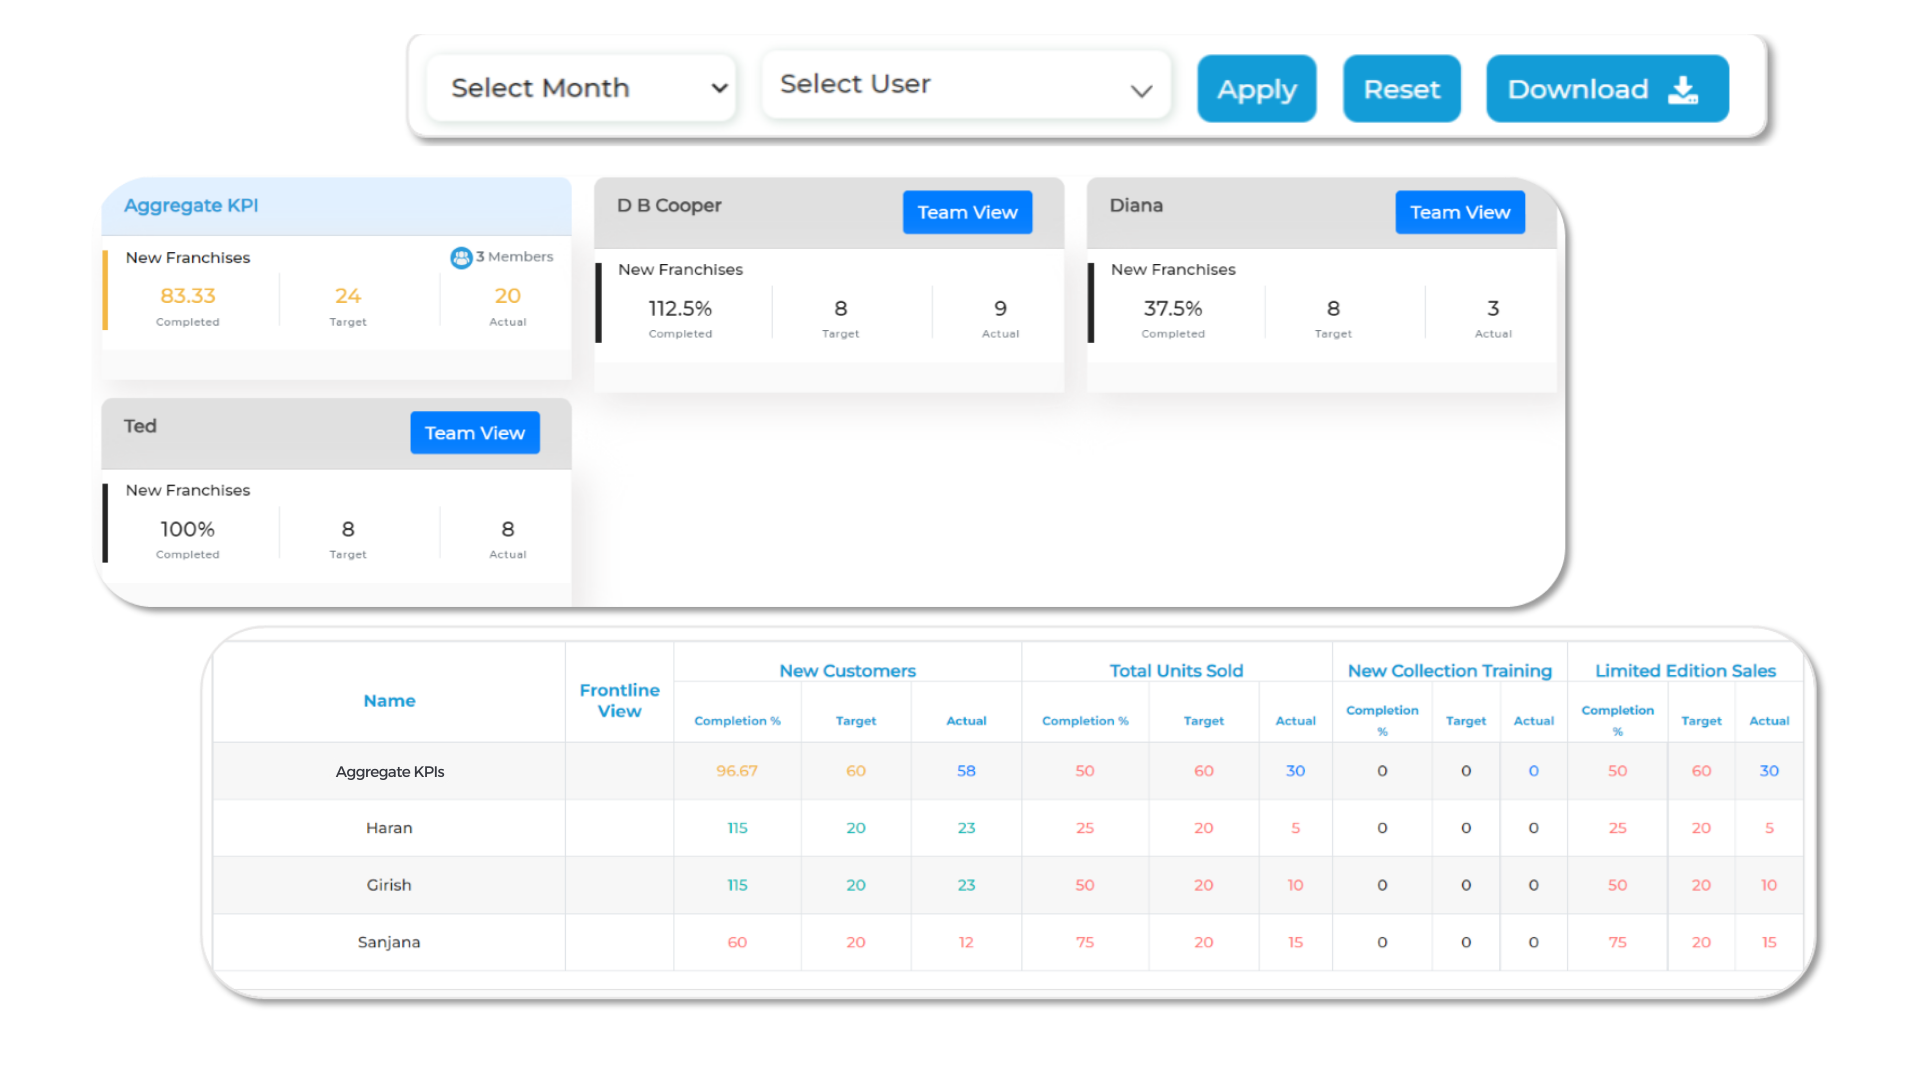Image resolution: width=1920 pixels, height=1080 pixels.
Task: Click the Haran row name
Action: click(389, 828)
